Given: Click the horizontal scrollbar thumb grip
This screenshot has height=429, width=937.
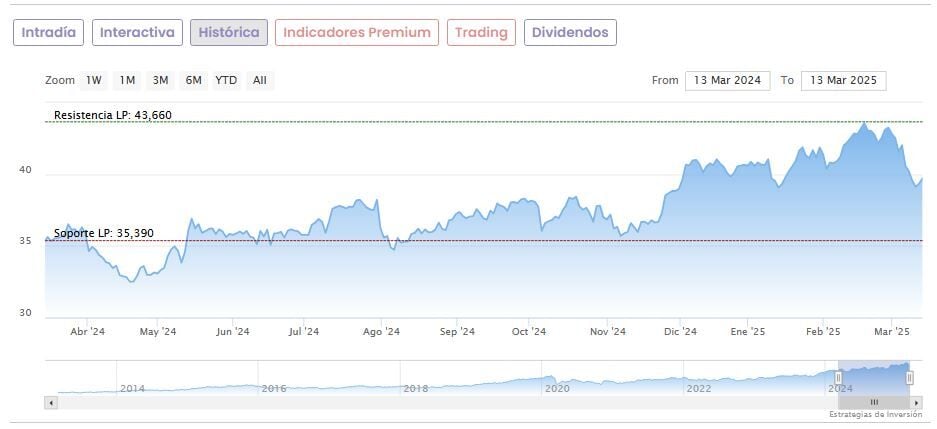Looking at the screenshot, I should [x=873, y=402].
